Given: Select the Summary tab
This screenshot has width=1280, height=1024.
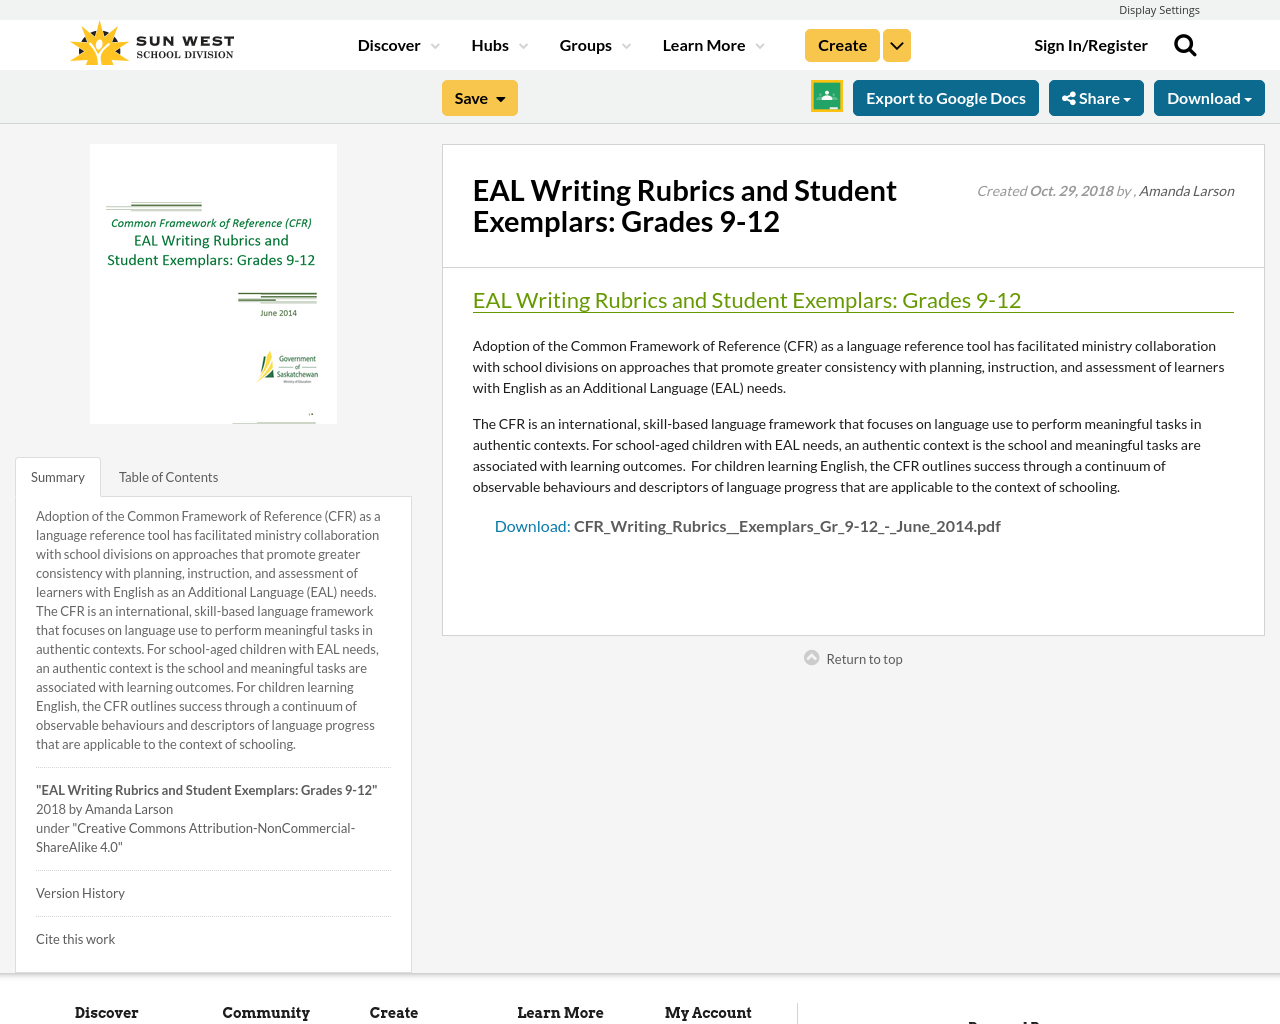Looking at the screenshot, I should pos(57,475).
